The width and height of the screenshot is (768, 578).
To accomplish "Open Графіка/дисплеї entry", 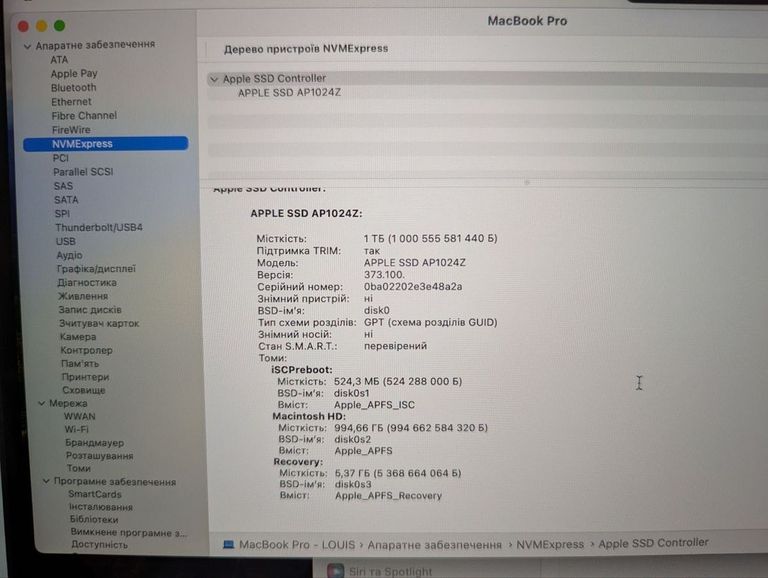I will (96, 269).
